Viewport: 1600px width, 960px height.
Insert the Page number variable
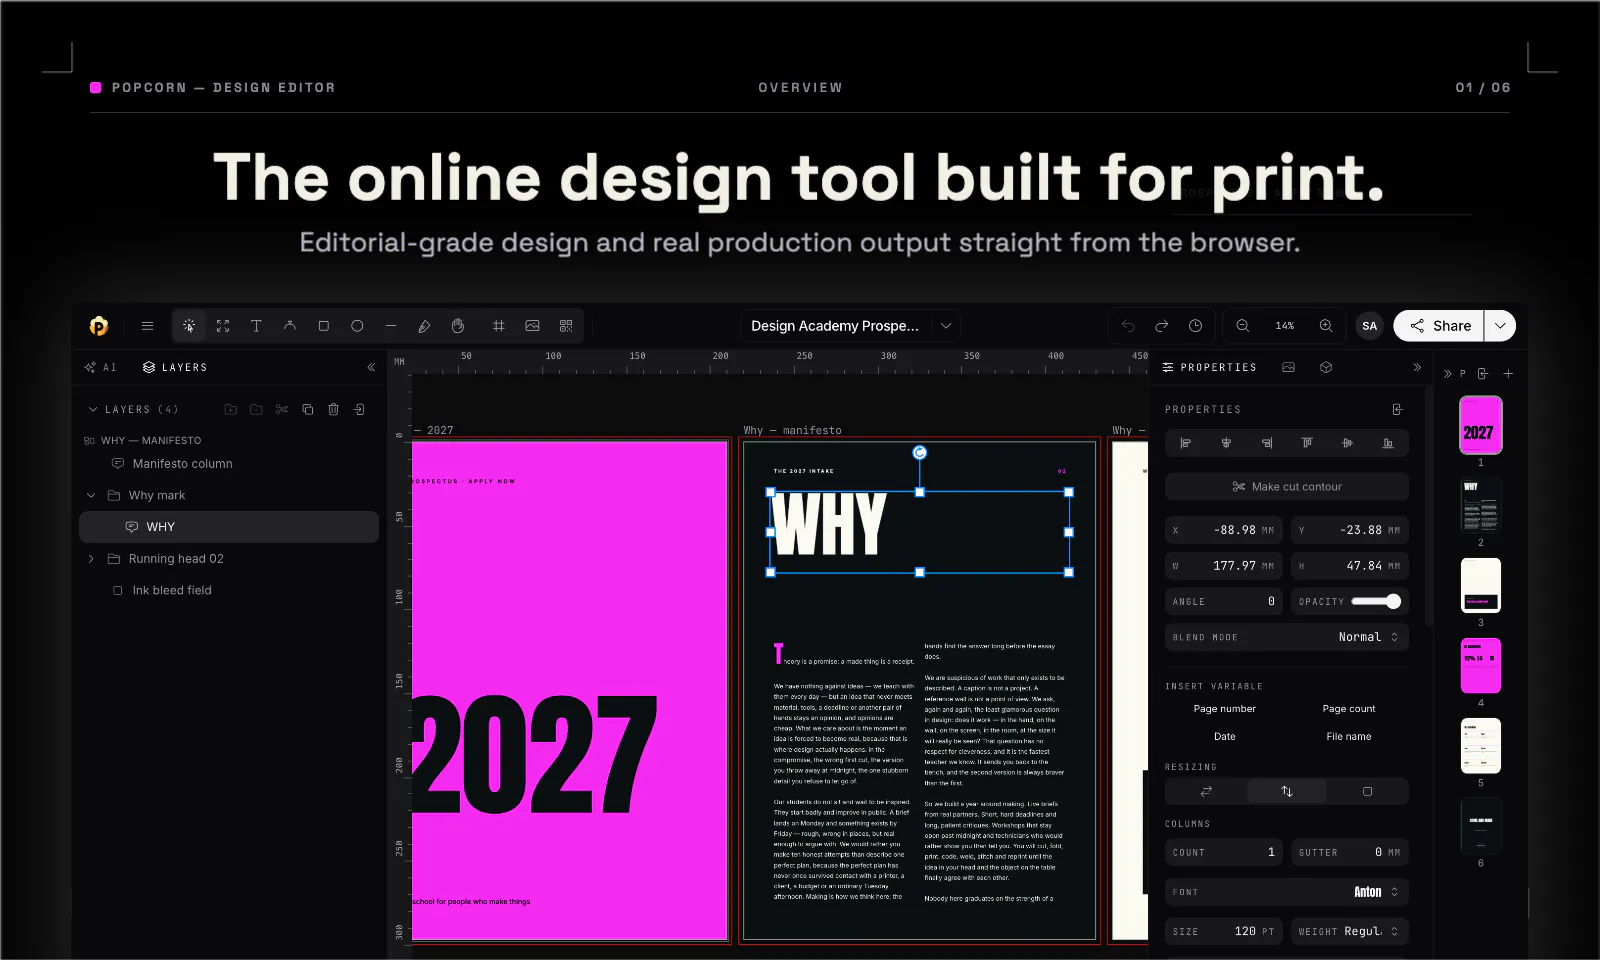[1225, 709]
